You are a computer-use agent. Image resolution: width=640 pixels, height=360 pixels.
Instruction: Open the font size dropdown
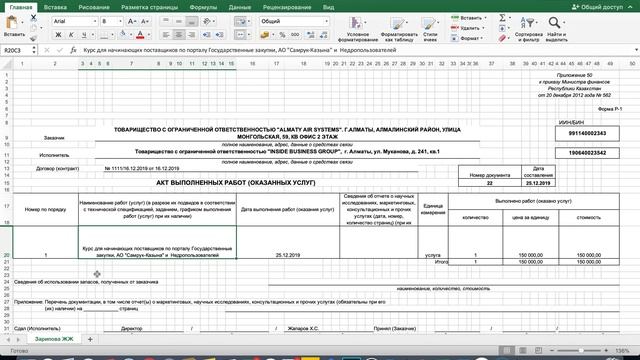(120, 21)
